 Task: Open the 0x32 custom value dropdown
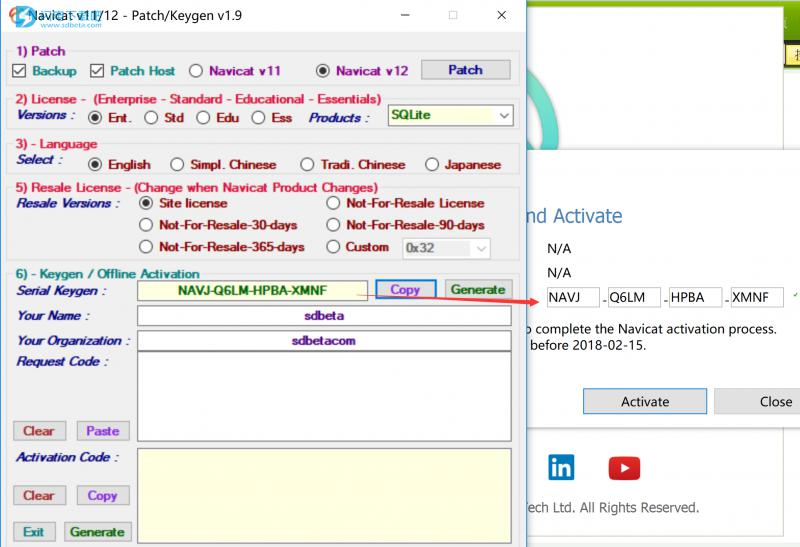pos(446,248)
